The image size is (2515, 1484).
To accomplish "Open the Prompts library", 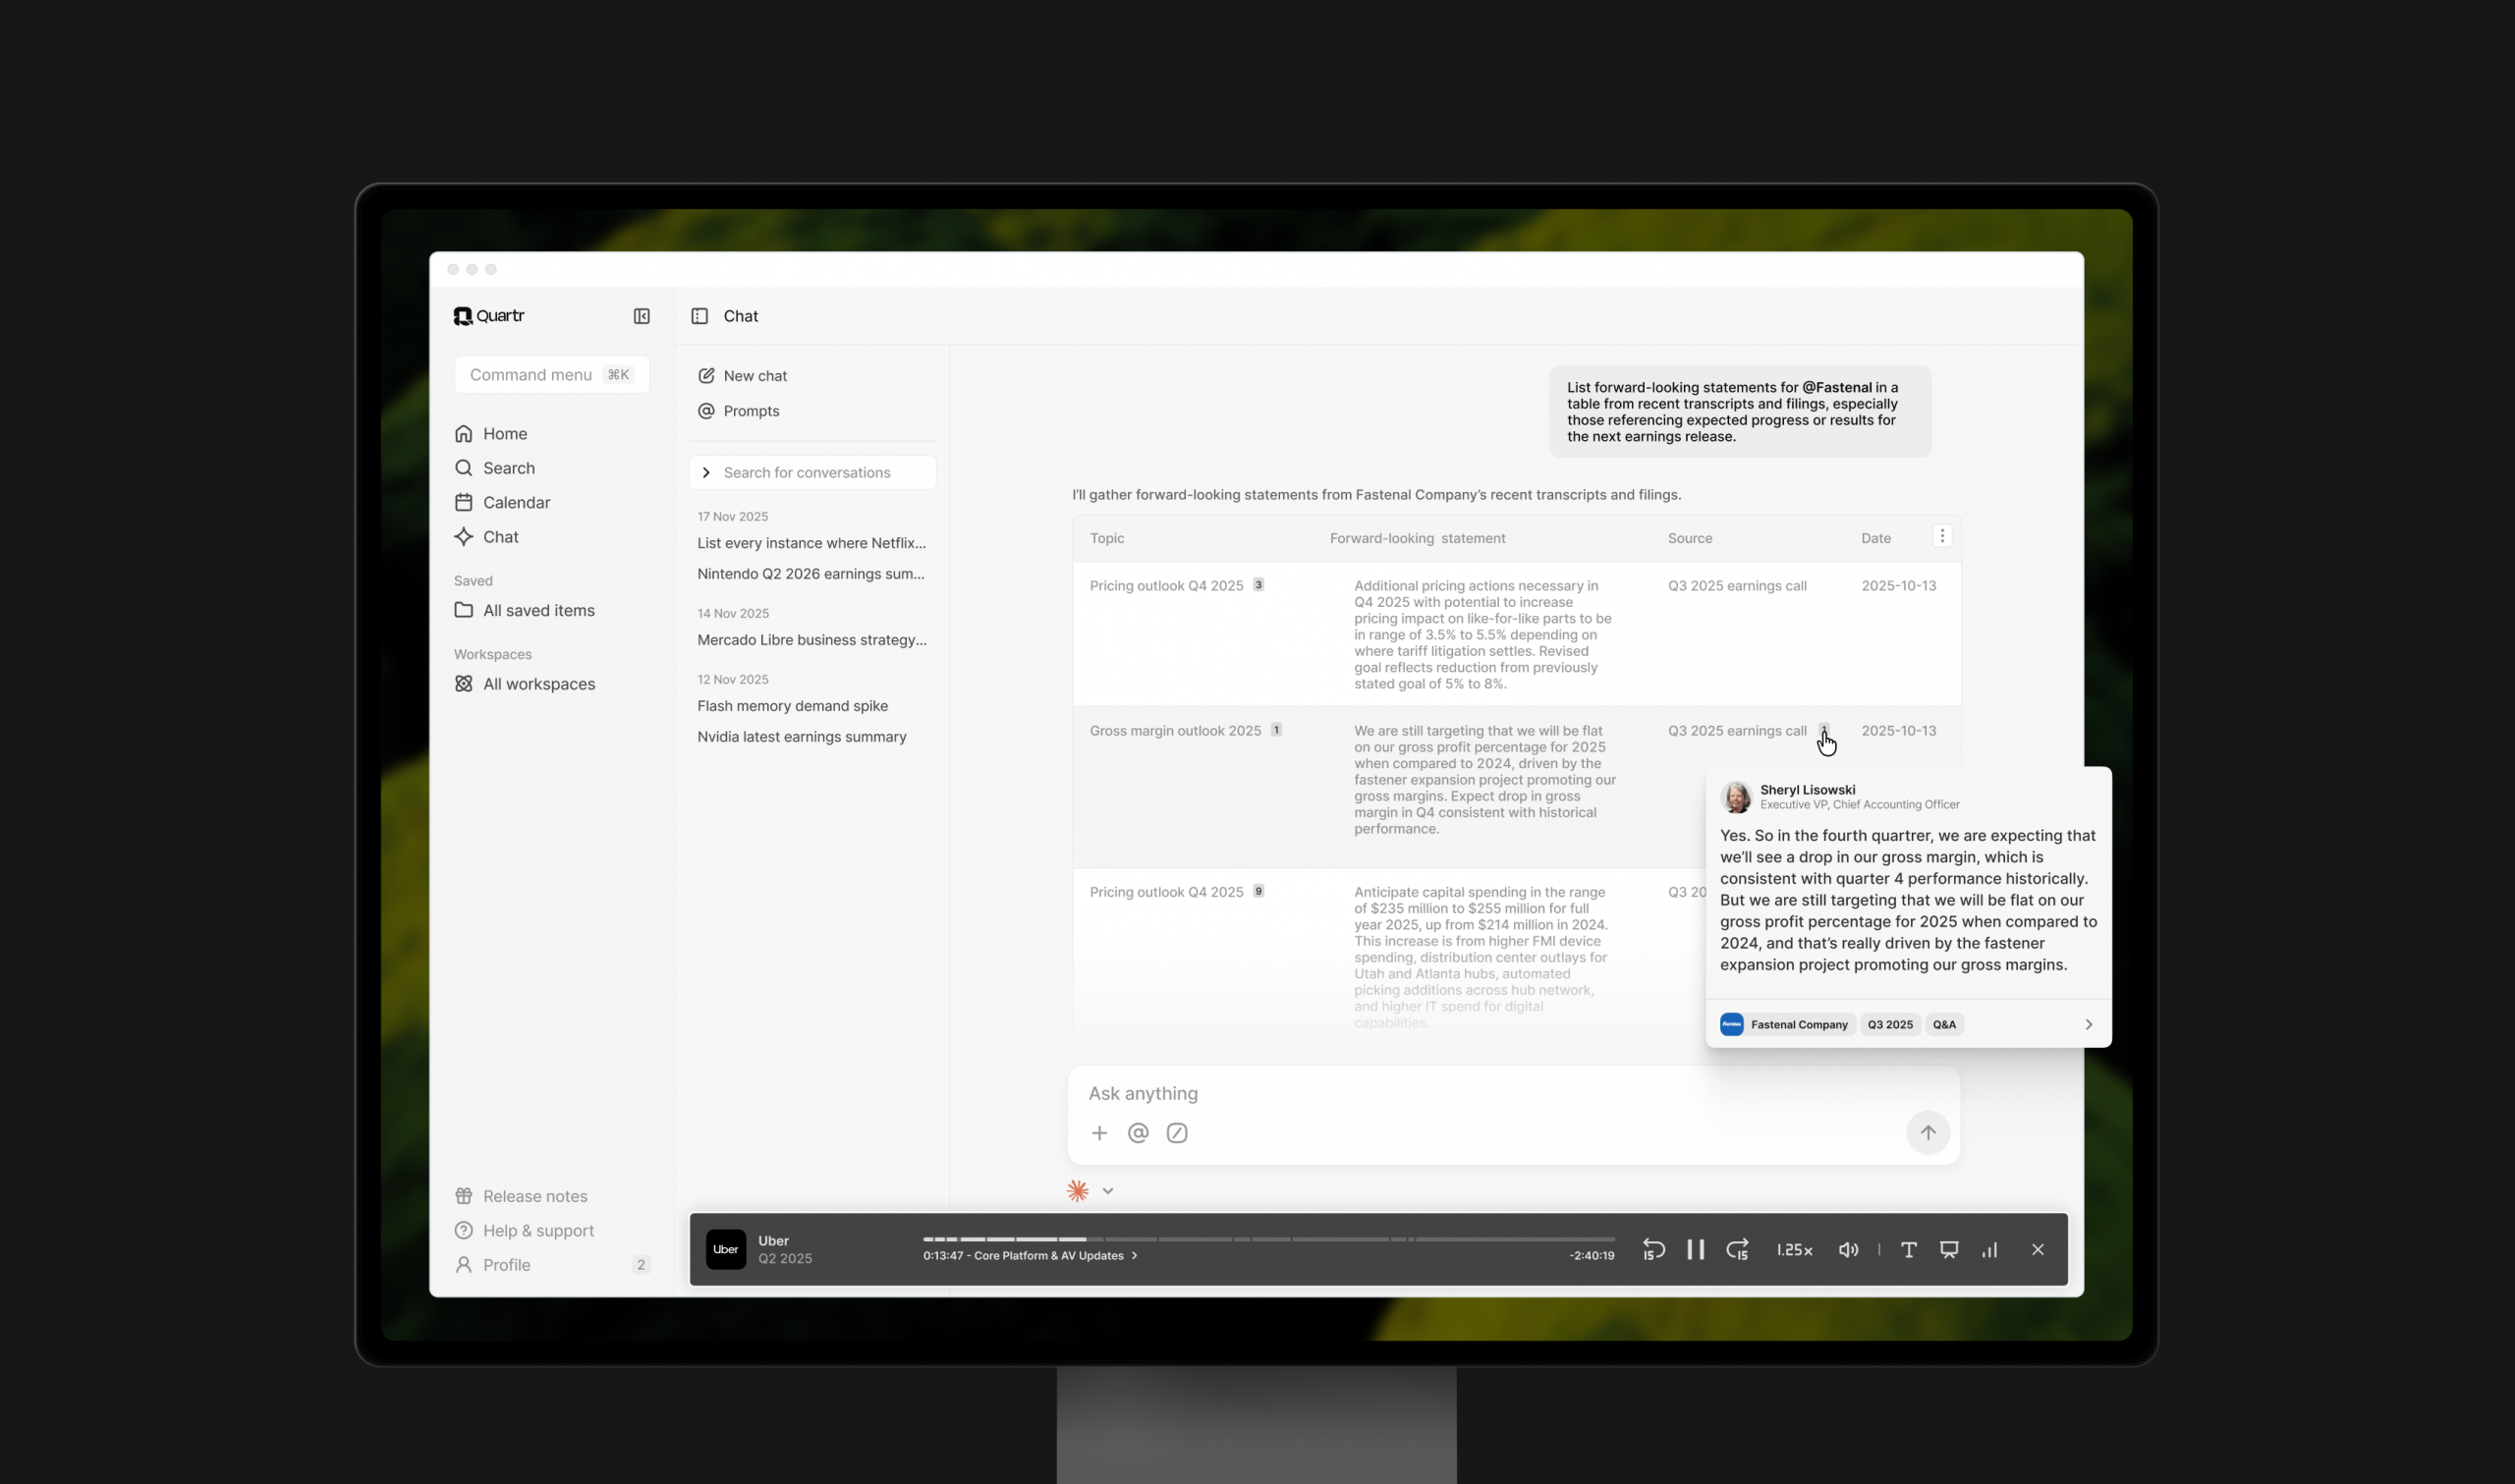I will (738, 411).
